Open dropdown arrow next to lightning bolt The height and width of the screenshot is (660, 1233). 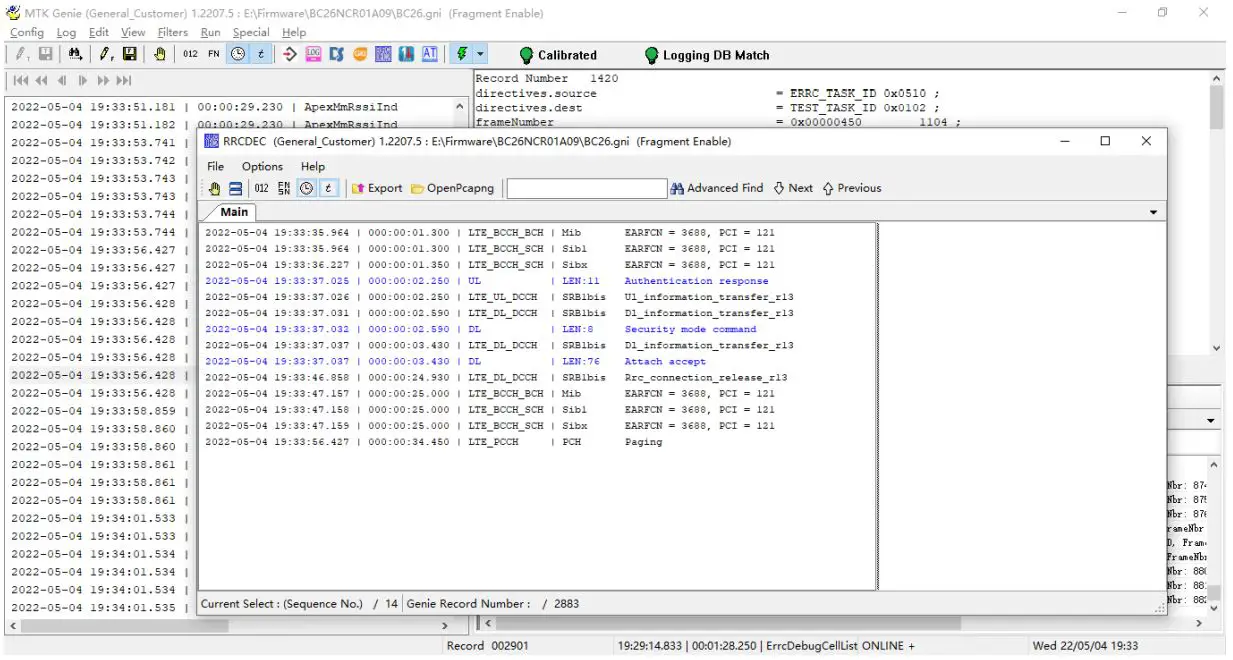481,54
